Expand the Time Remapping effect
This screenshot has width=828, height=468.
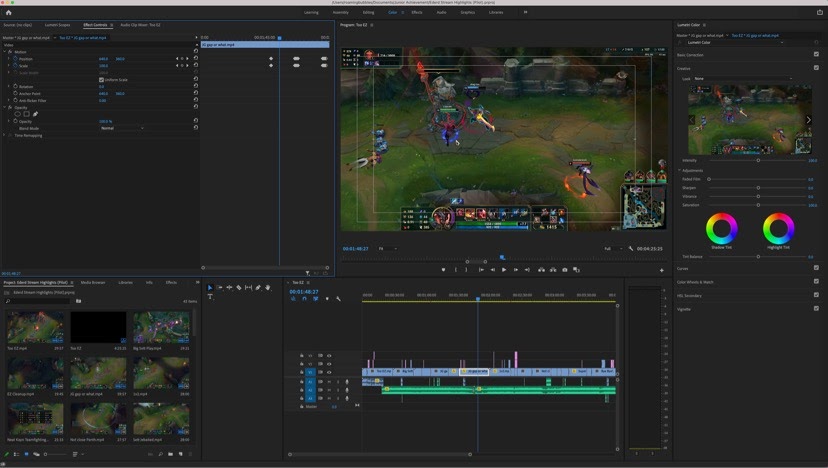tap(5, 135)
